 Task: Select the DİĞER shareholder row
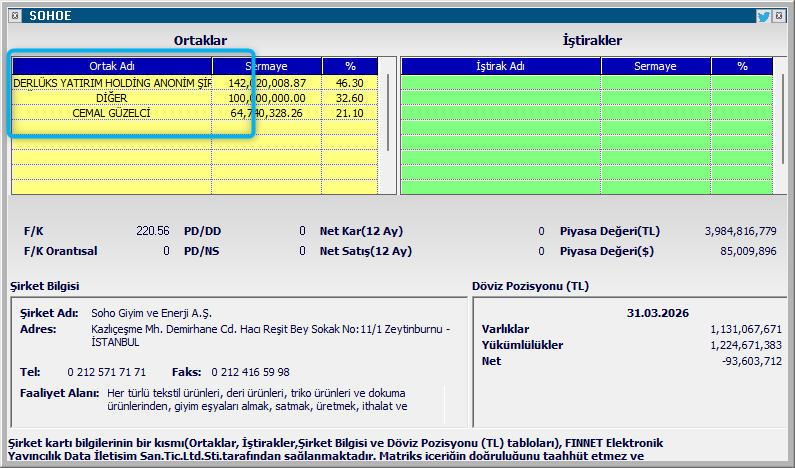point(112,98)
